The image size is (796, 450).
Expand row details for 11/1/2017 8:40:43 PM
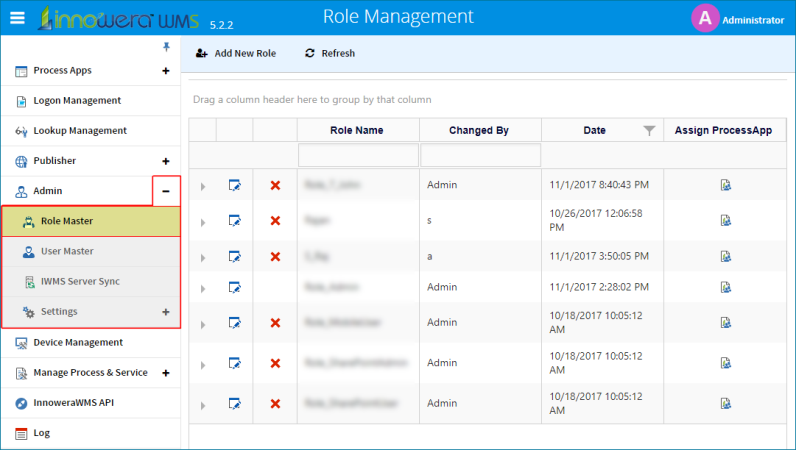(x=203, y=186)
